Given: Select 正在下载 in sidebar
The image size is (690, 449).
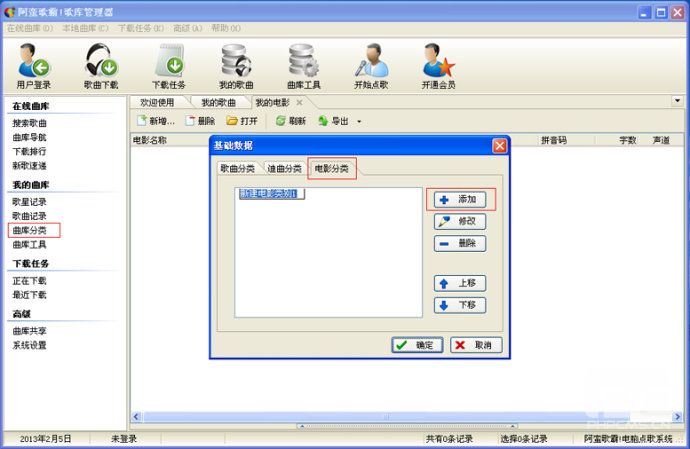Looking at the screenshot, I should click(x=29, y=281).
